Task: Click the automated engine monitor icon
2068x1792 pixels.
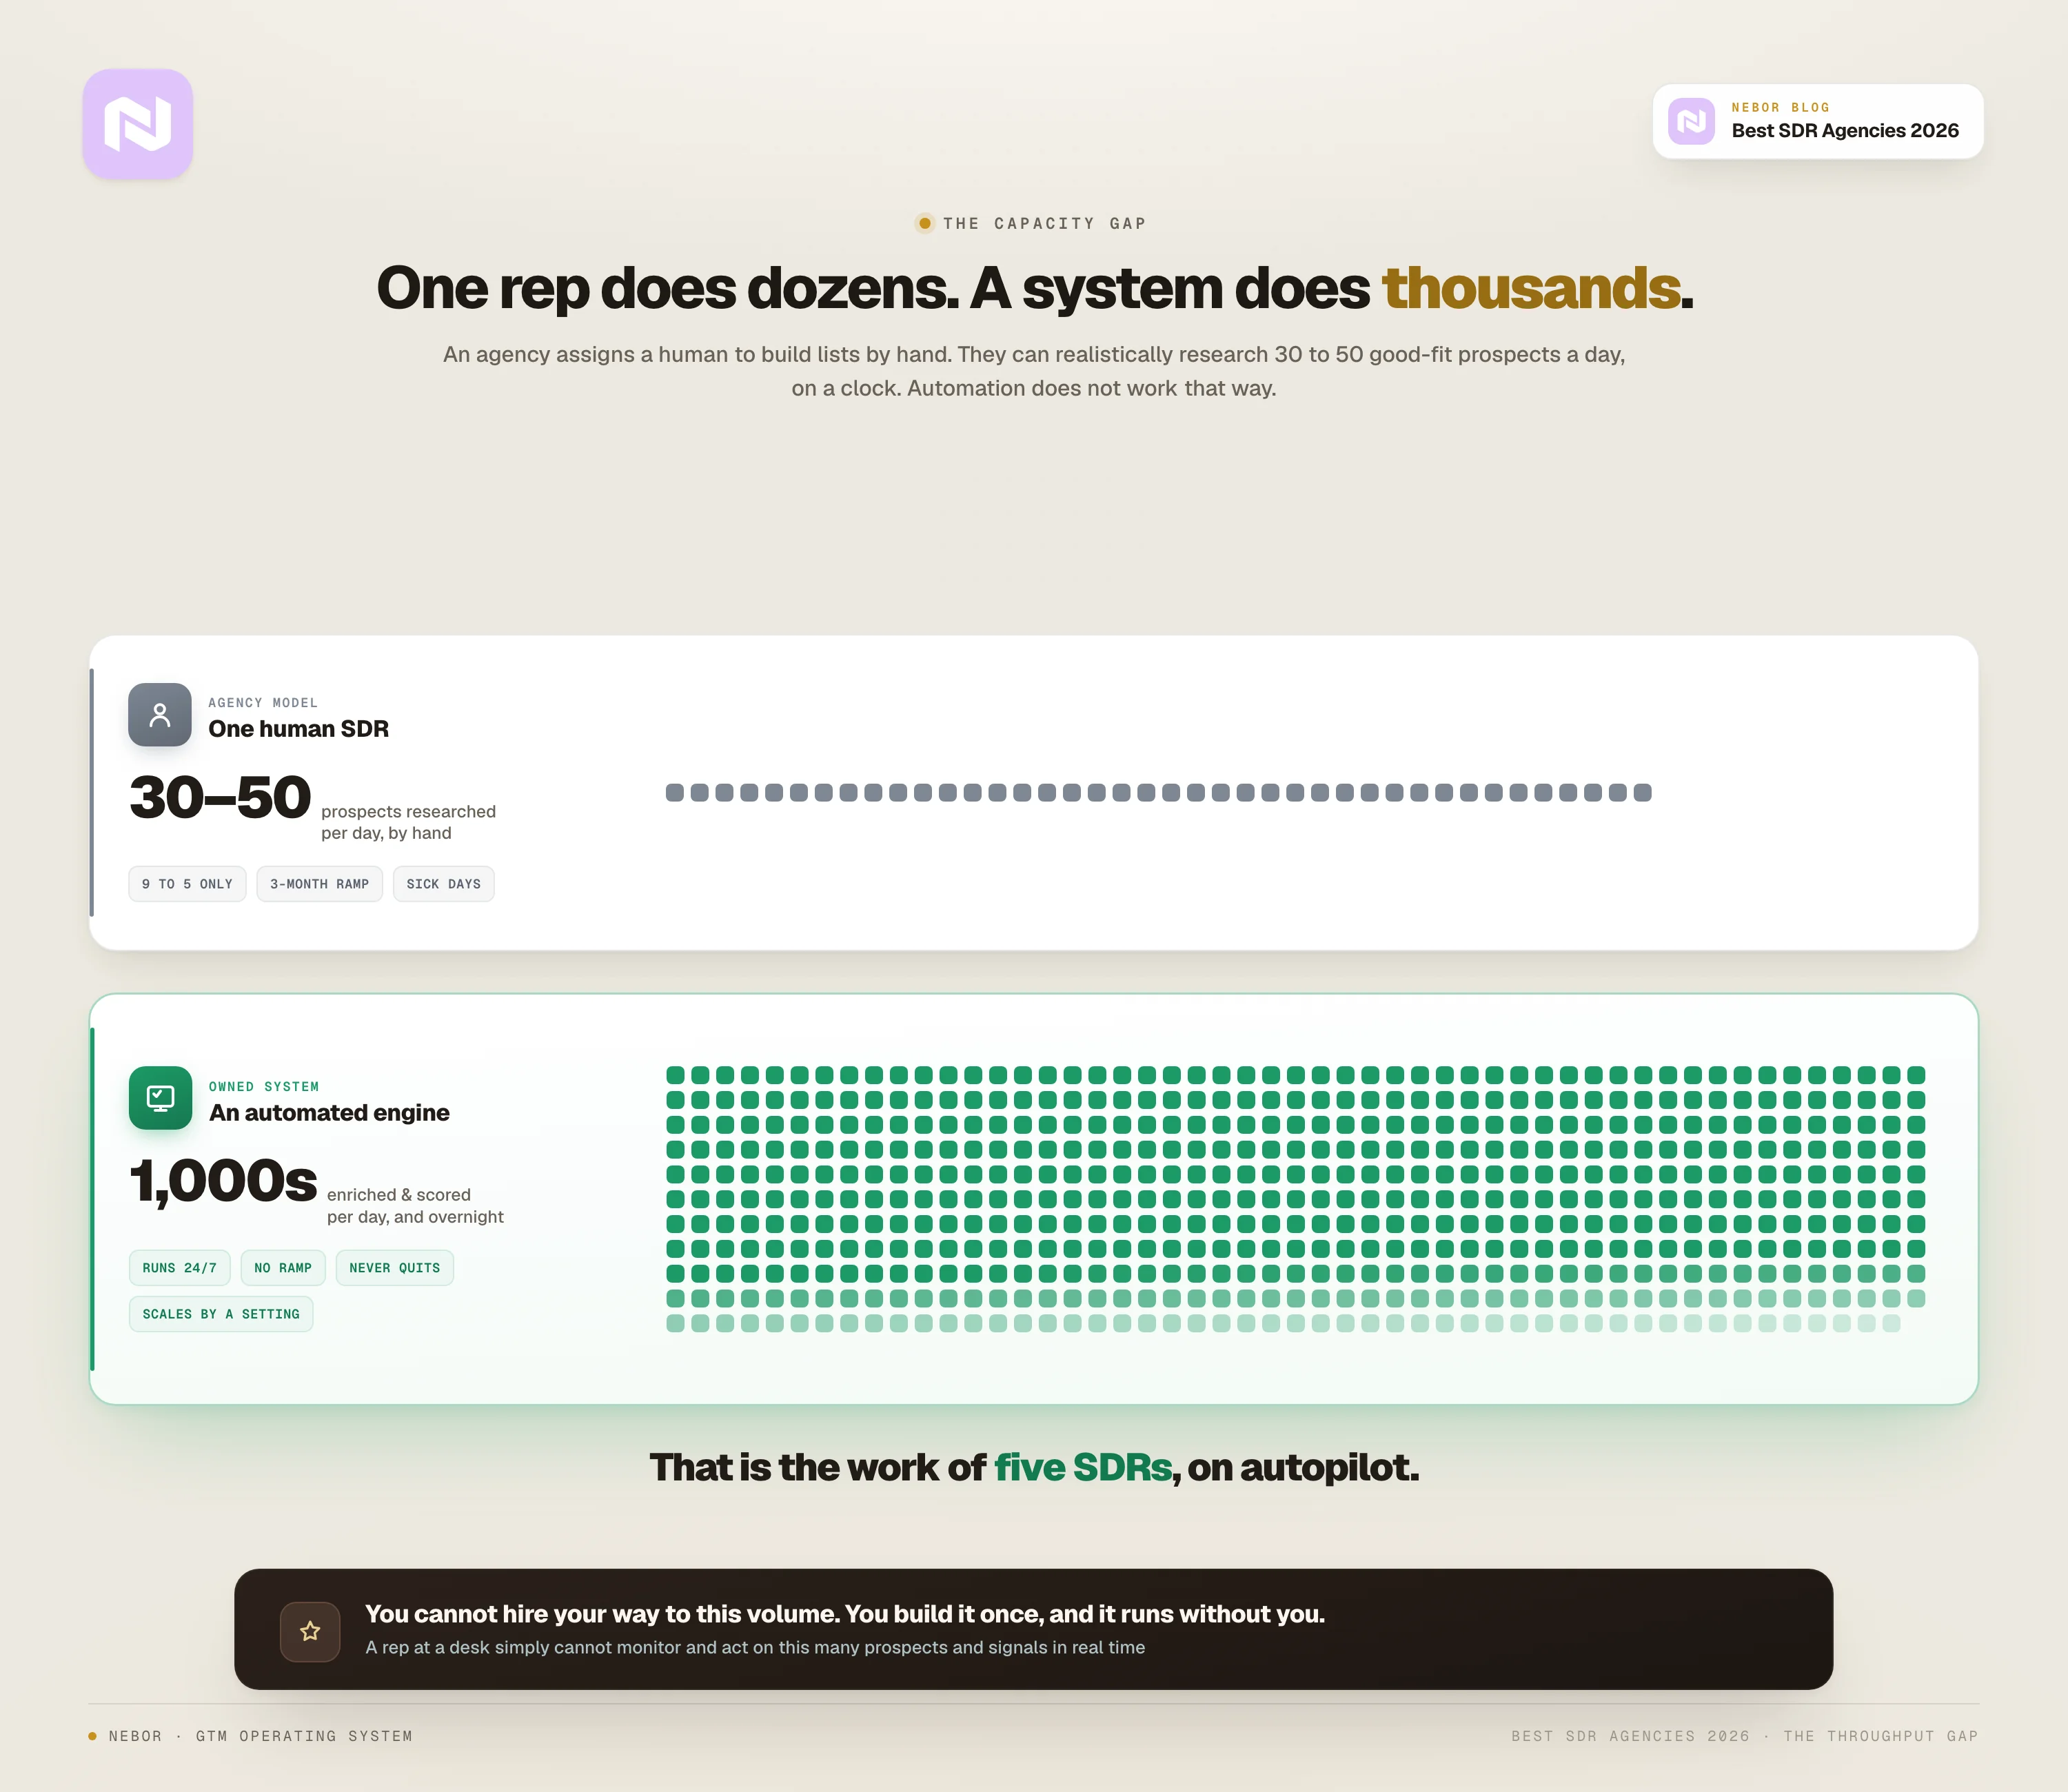Action: (160, 1098)
